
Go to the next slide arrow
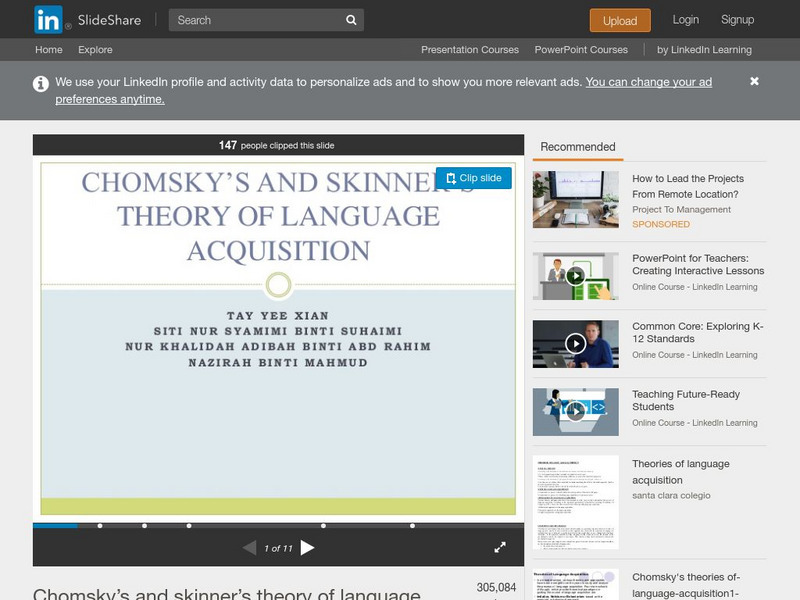click(308, 547)
